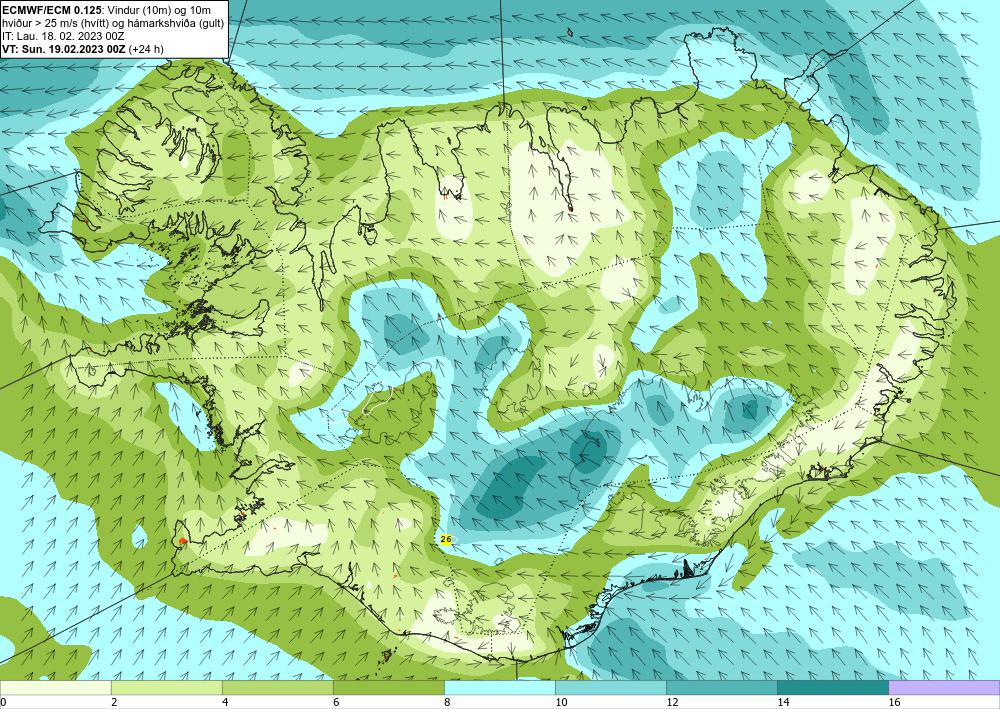The height and width of the screenshot is (709, 1000).
Task: Pick the 12–14 m/s legend swatch
Action: pyautogui.click(x=721, y=687)
